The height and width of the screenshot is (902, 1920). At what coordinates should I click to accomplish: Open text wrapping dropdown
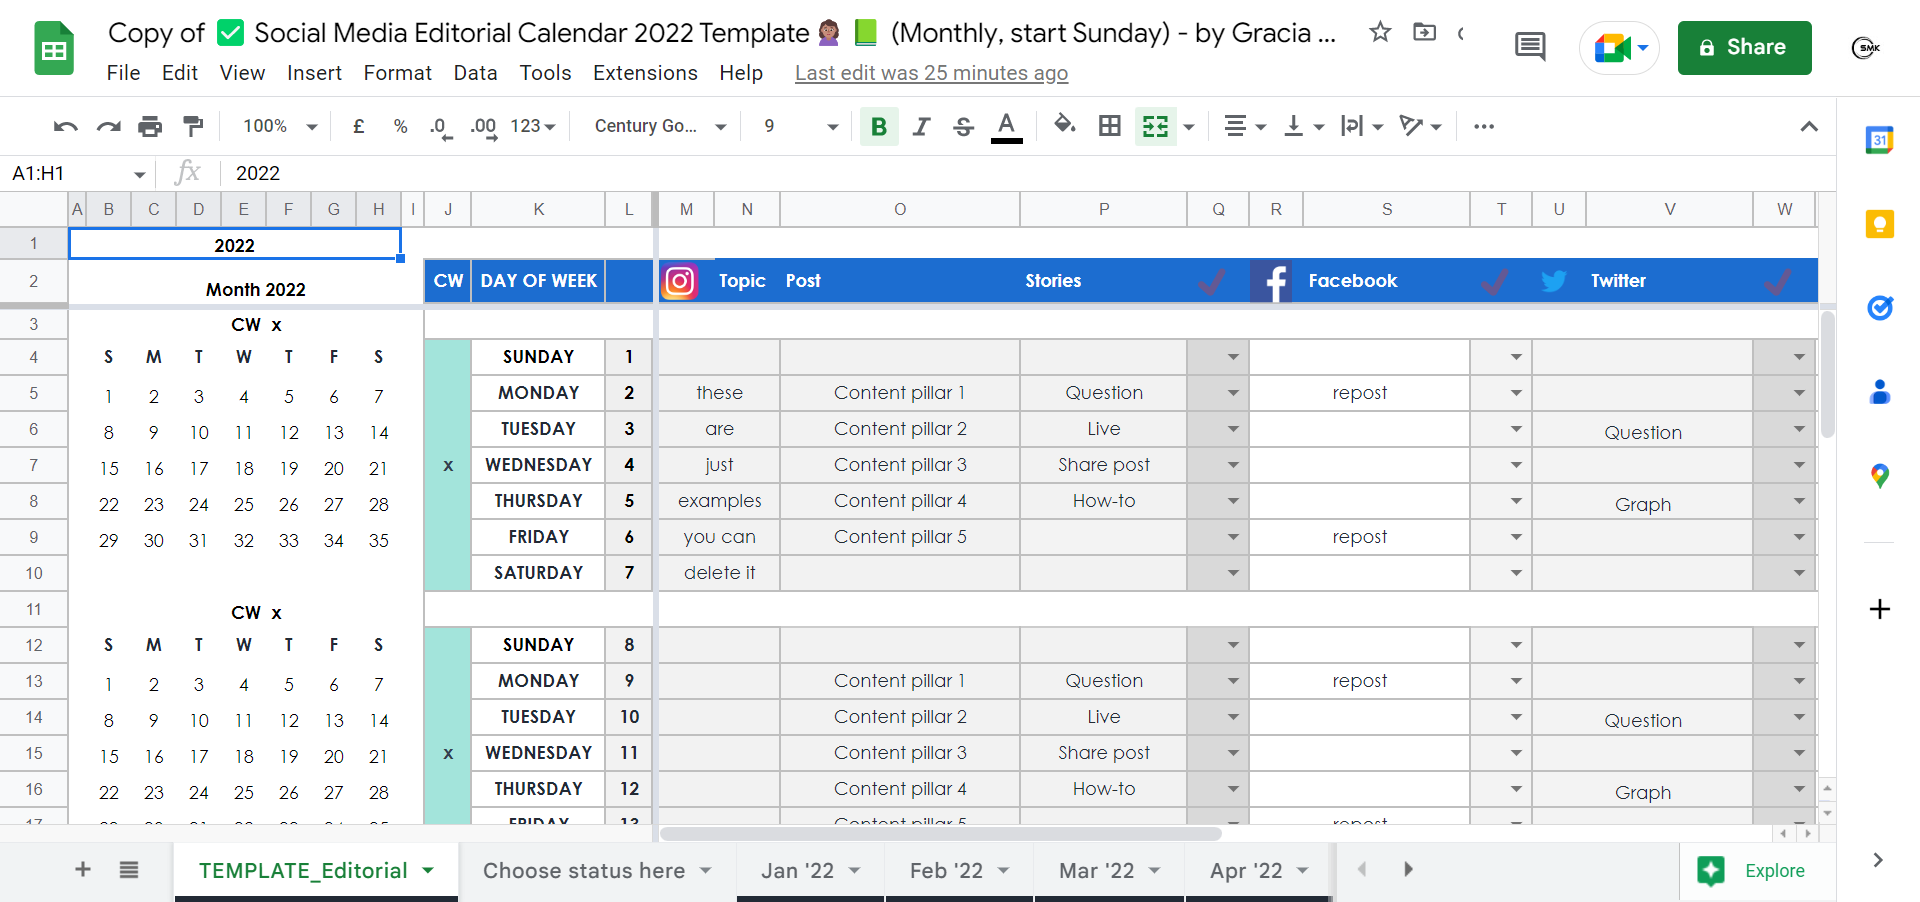tap(1362, 126)
